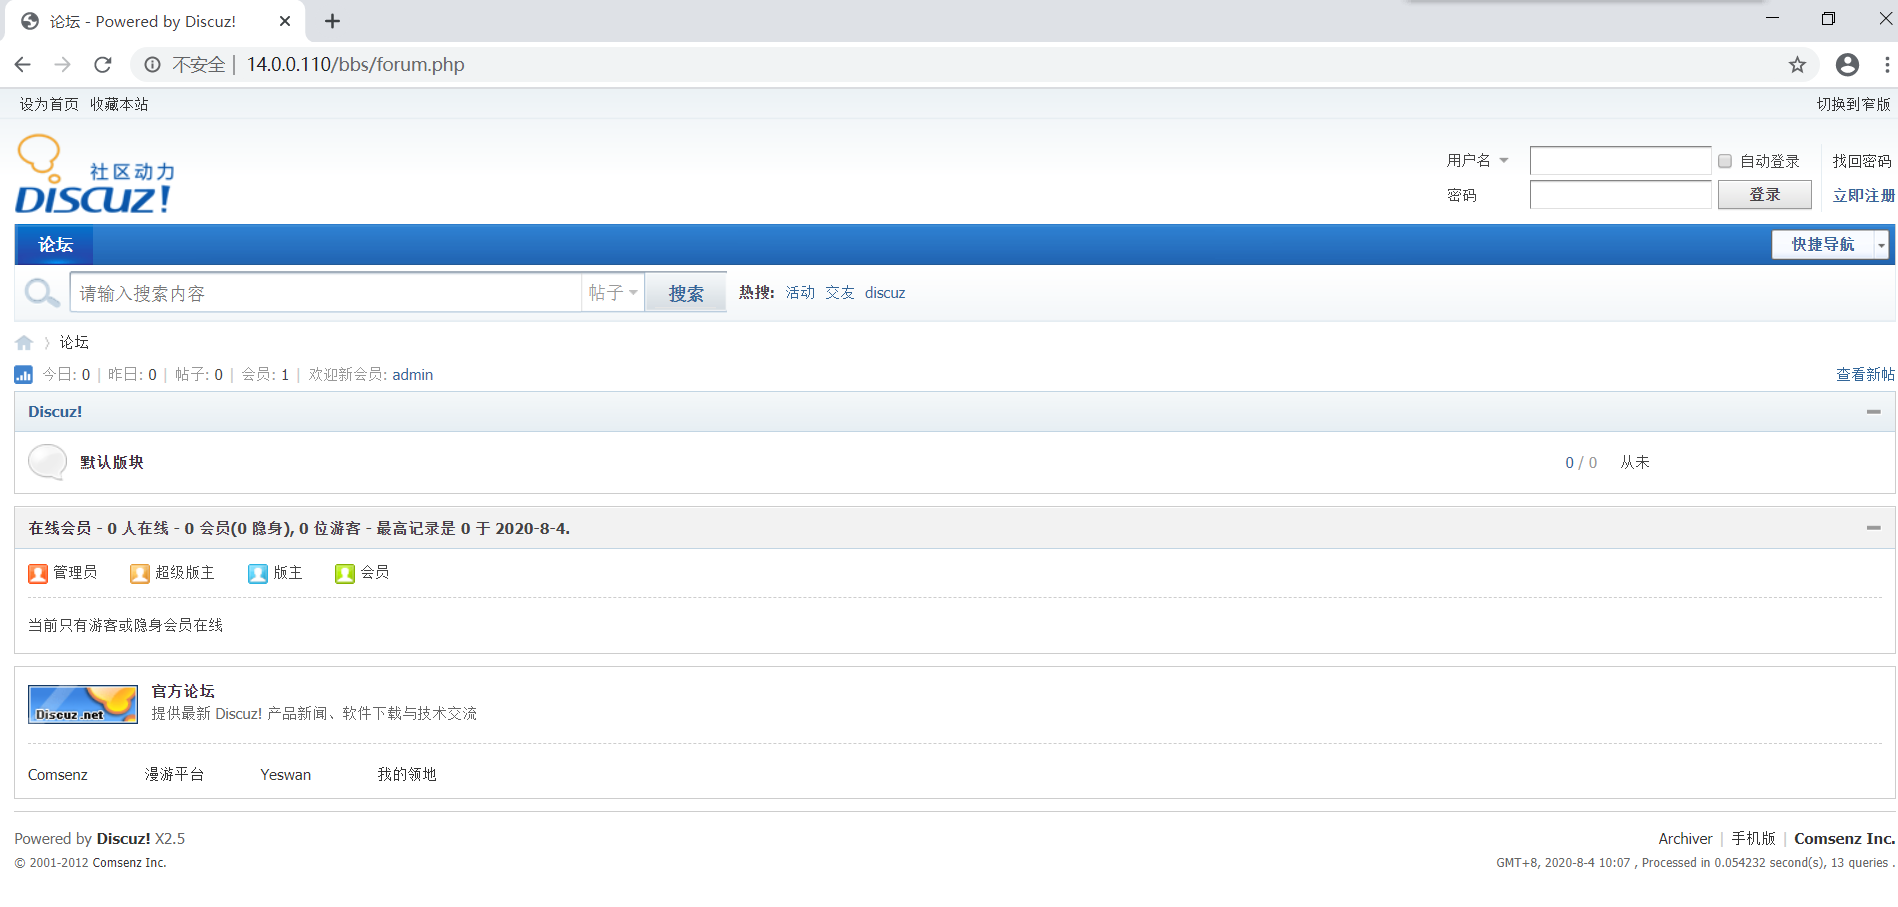
Task: Open the 快捷导航 menu button
Action: (x=1822, y=245)
